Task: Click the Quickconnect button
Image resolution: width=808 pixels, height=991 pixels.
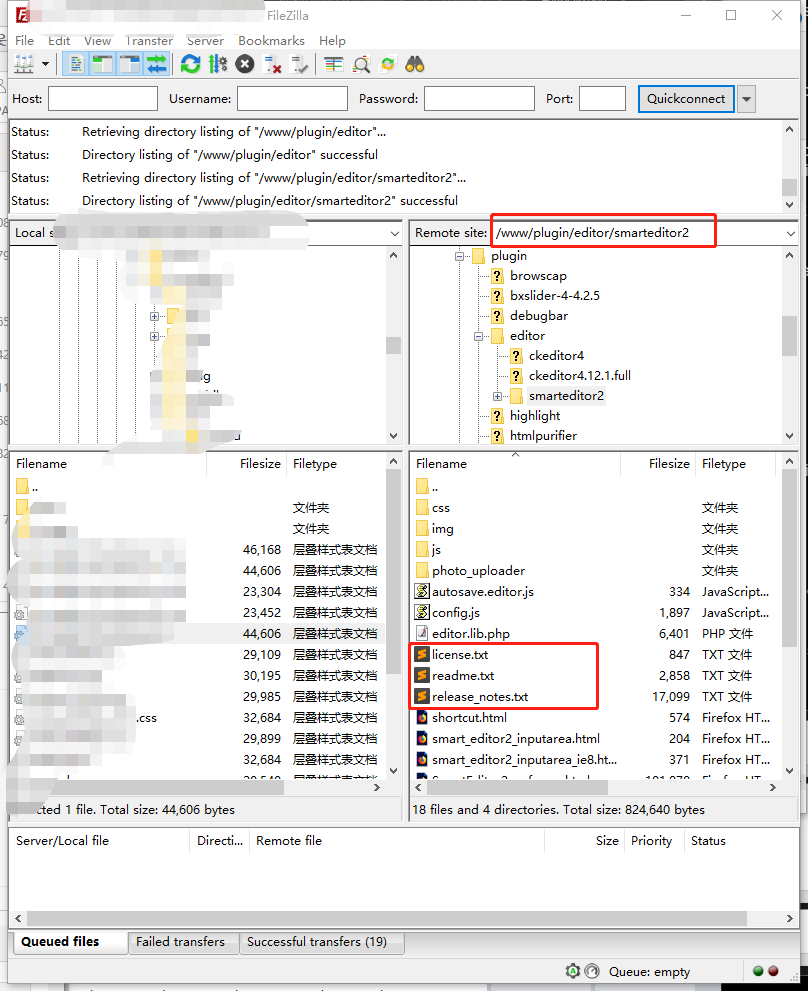Action: 686,99
